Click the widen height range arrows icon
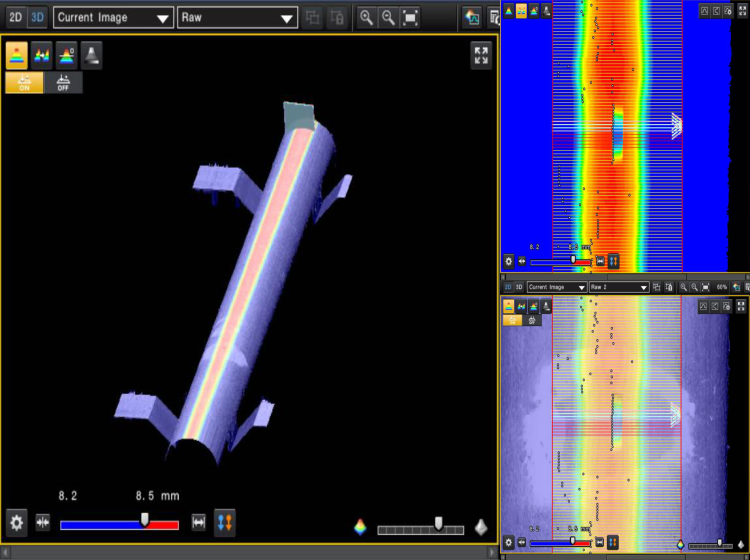This screenshot has width=750, height=560. tap(198, 522)
